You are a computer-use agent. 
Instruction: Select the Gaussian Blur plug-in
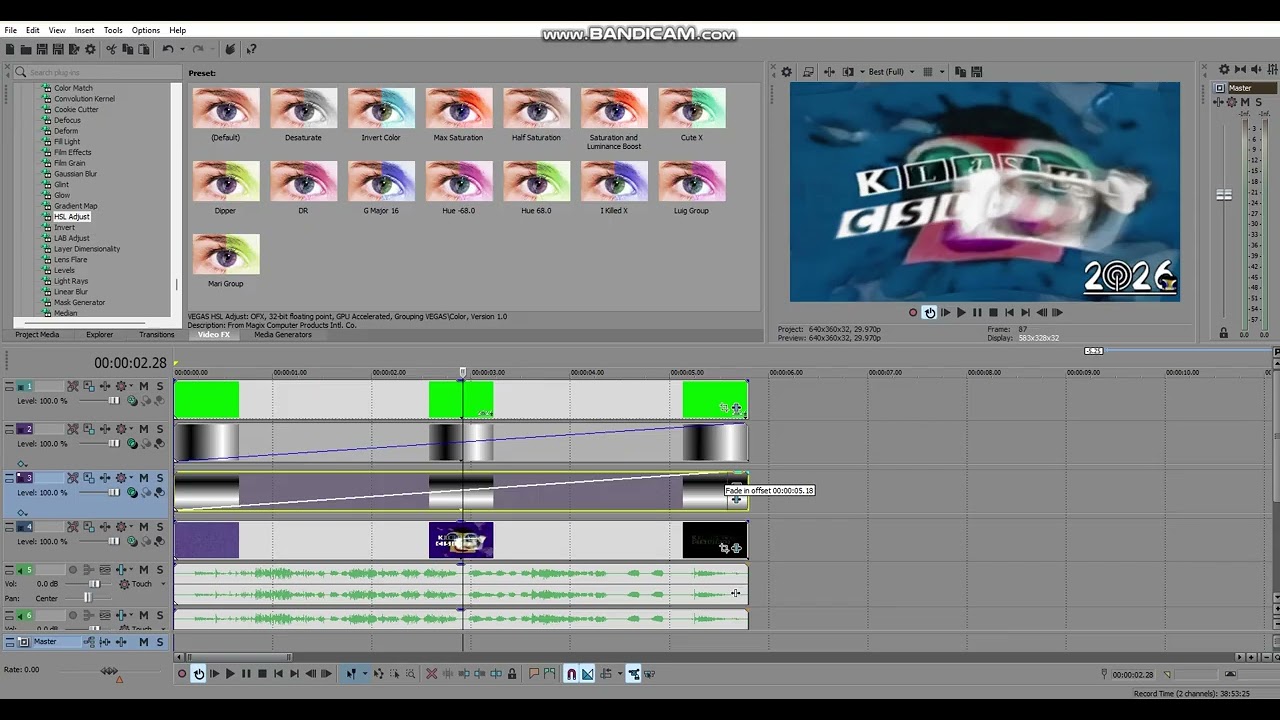pos(75,174)
